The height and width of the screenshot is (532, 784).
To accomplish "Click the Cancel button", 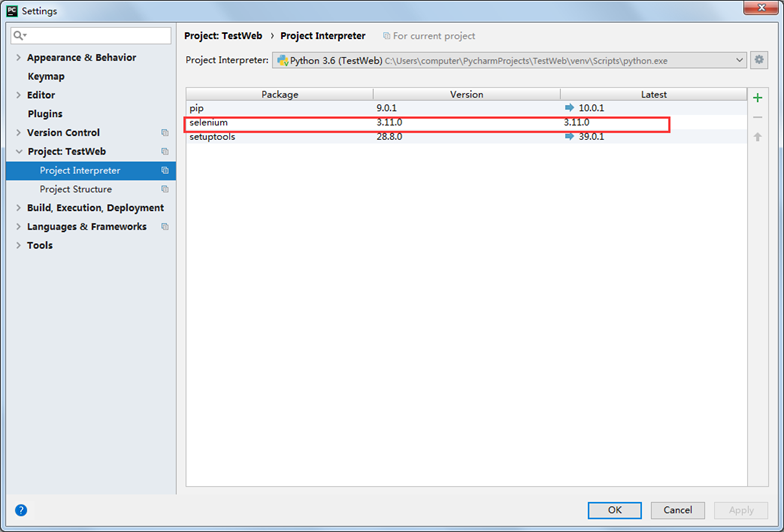I will tap(678, 510).
